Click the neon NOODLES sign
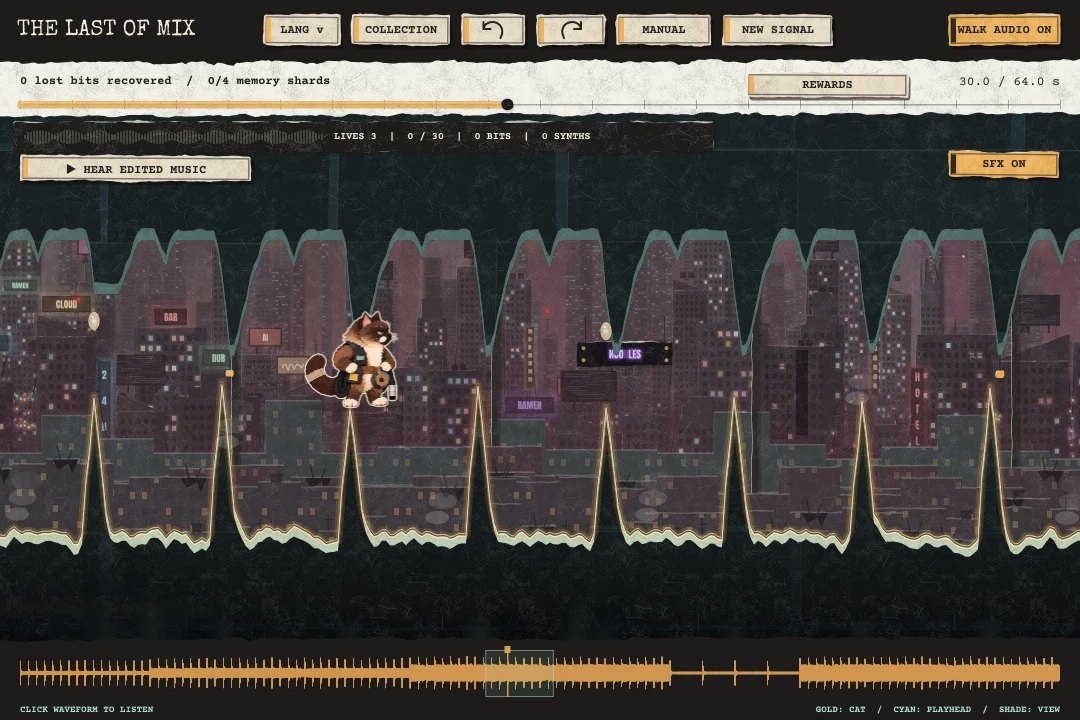Viewport: 1080px width, 720px height. [625, 354]
